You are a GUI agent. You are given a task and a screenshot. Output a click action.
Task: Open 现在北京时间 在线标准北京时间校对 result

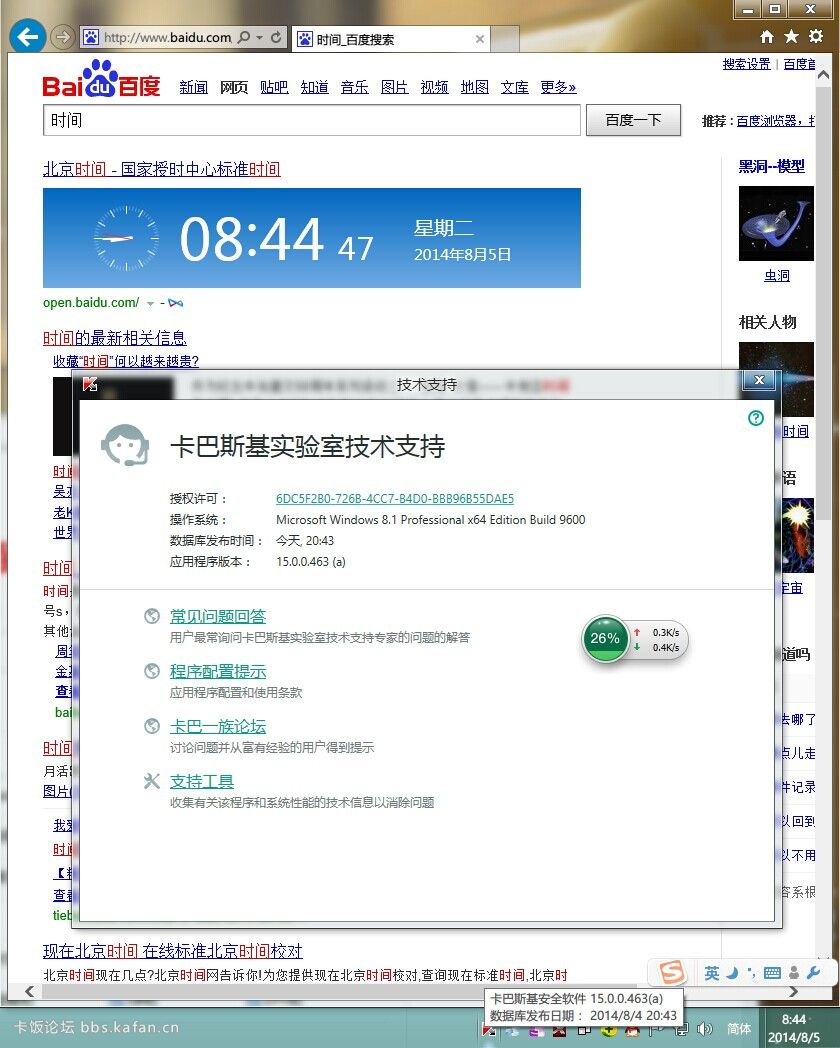[173, 951]
